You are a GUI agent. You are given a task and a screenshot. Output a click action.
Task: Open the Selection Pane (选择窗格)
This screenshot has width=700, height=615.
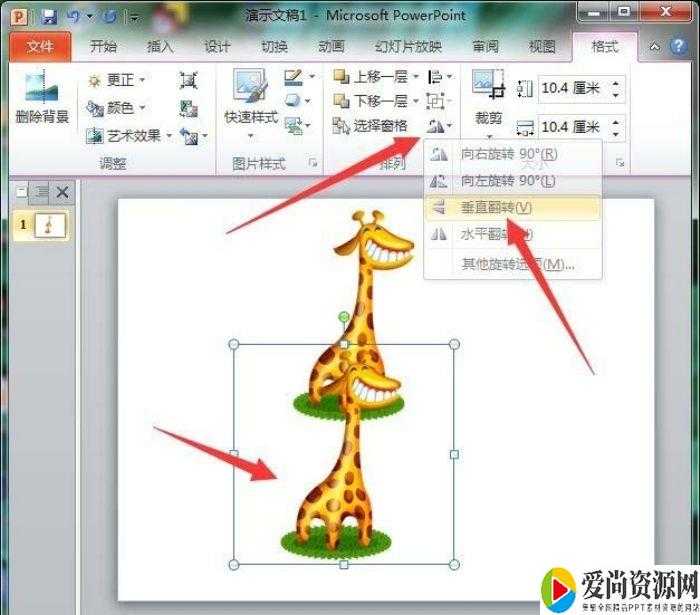pos(370,126)
